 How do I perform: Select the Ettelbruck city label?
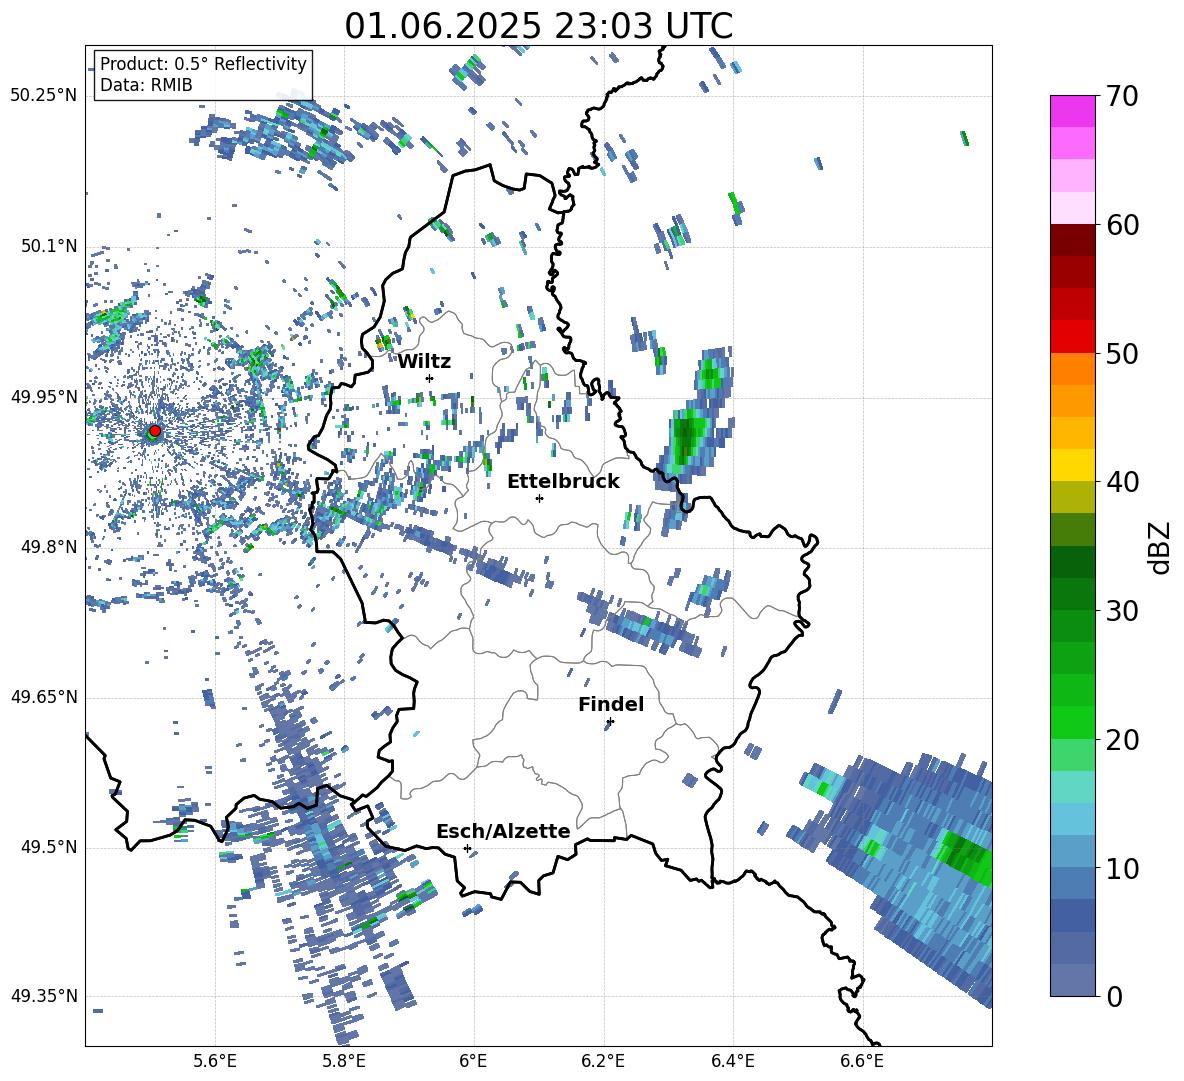(563, 482)
